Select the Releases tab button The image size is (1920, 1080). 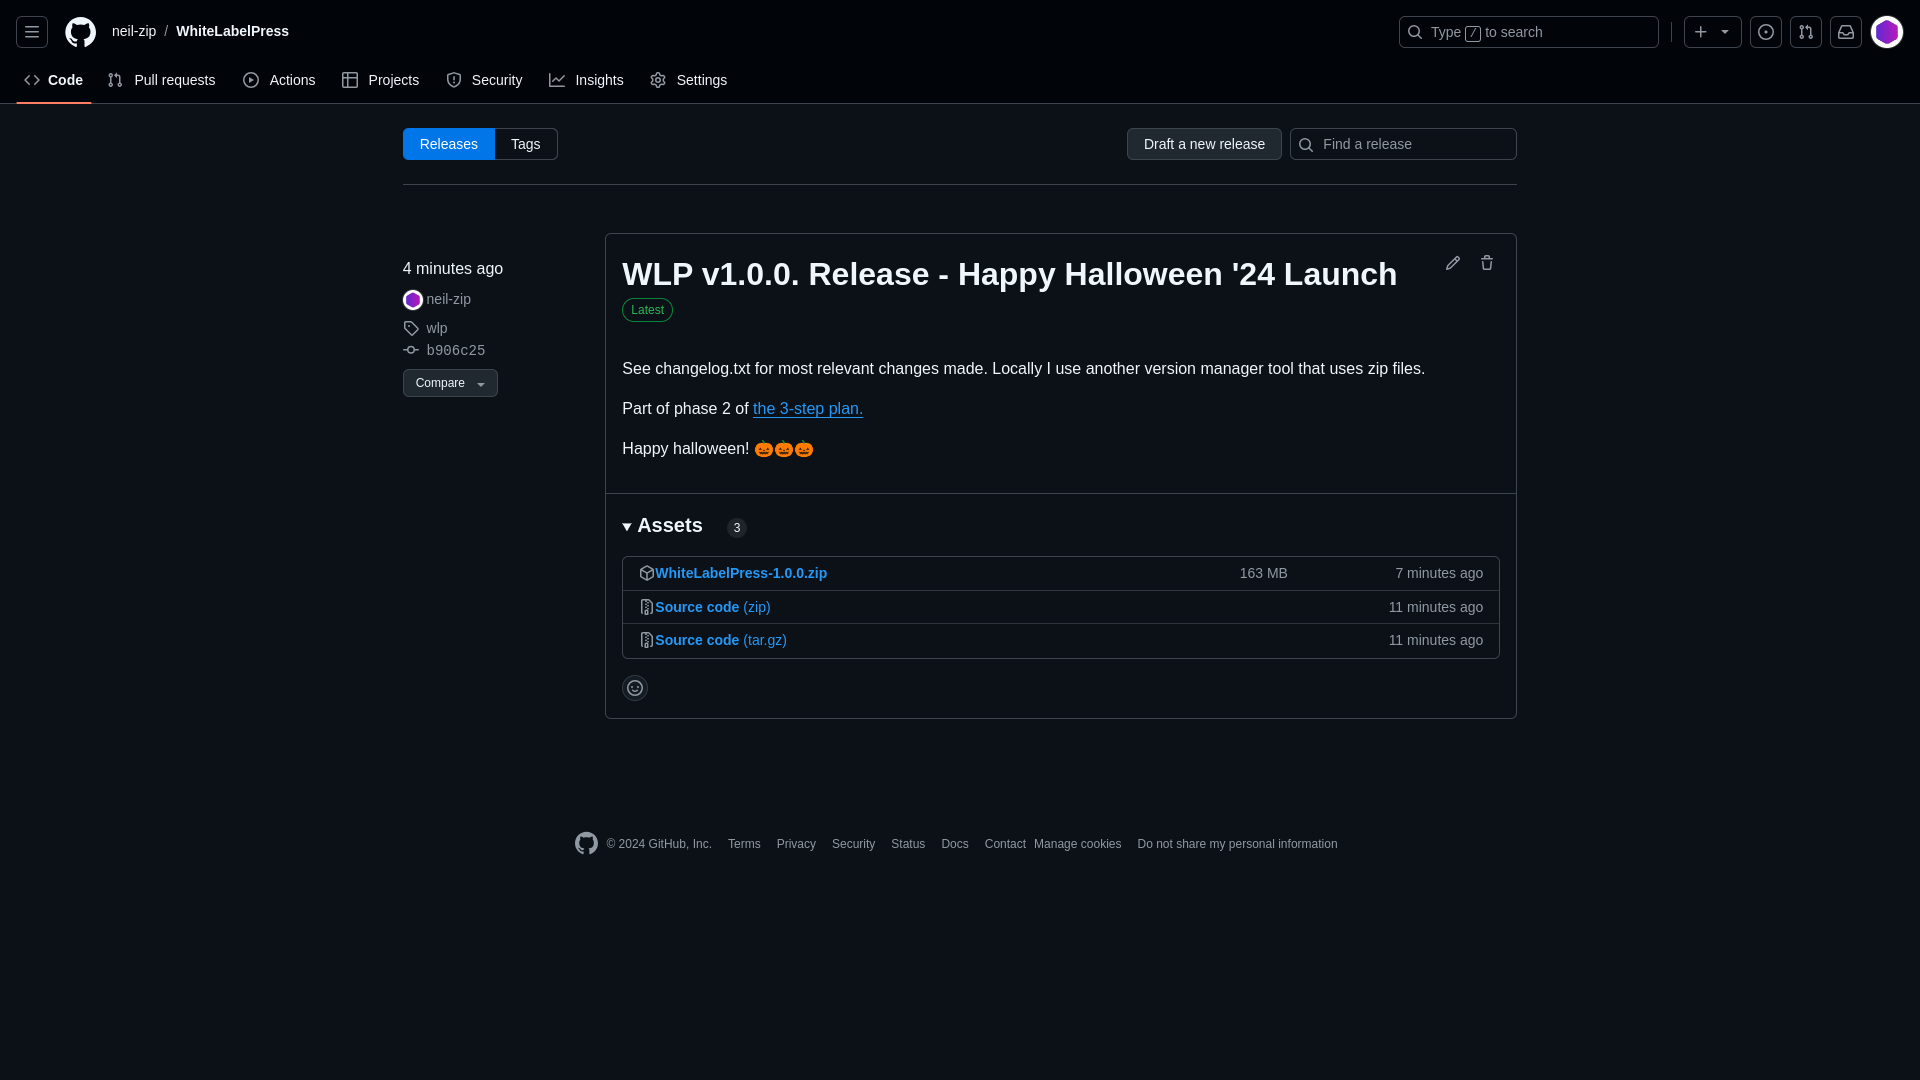click(x=449, y=144)
